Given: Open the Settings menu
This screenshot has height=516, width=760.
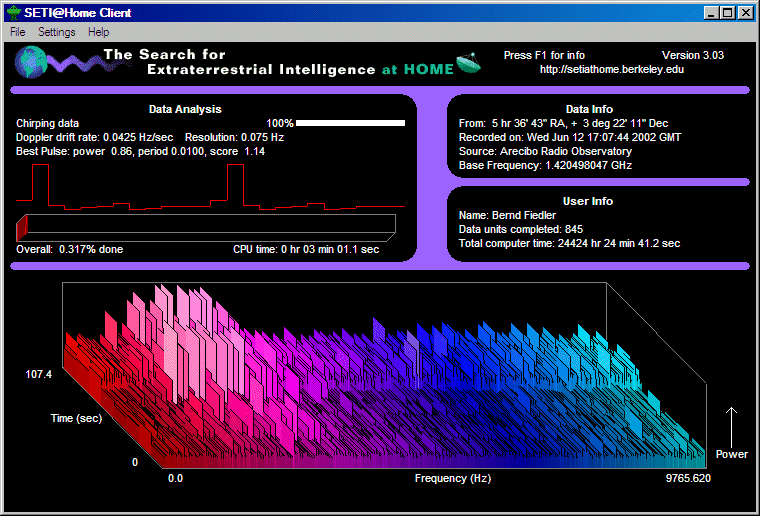Looking at the screenshot, I should click(57, 32).
